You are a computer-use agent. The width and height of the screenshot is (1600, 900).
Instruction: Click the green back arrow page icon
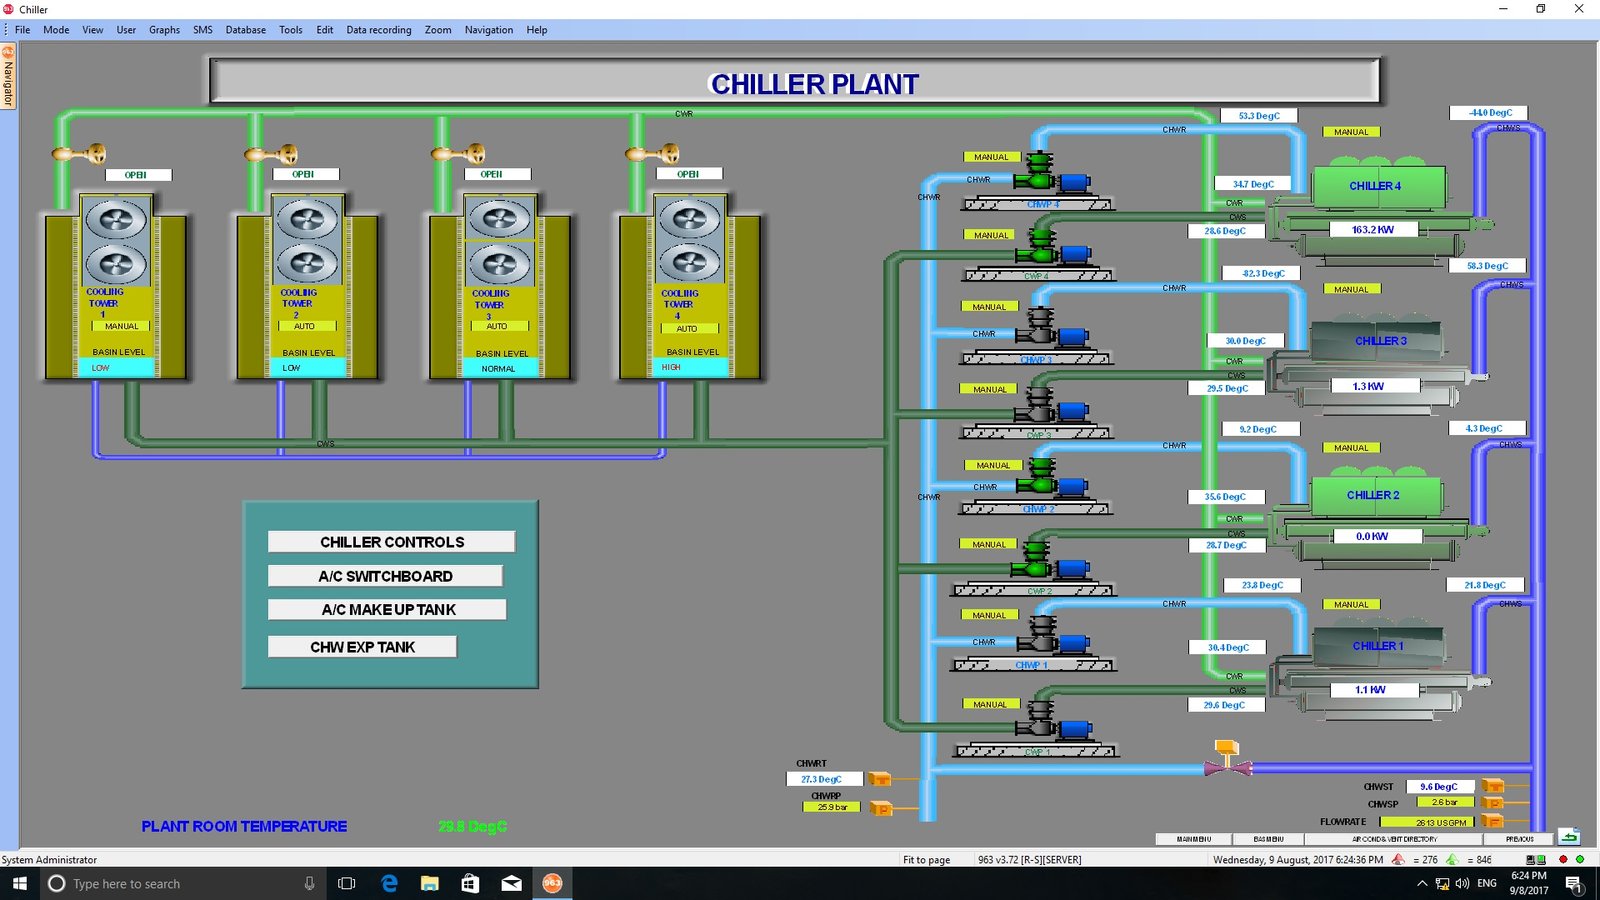click(x=1569, y=837)
